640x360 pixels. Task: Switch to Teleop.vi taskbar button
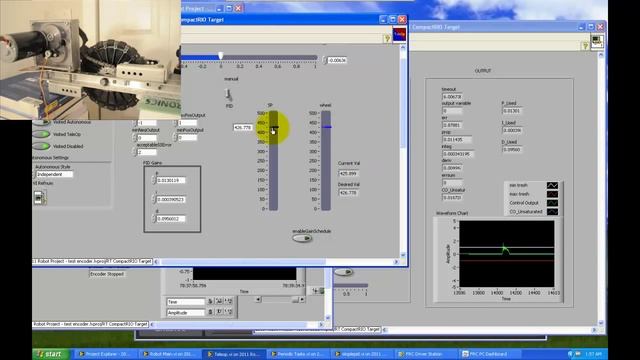coord(233,354)
